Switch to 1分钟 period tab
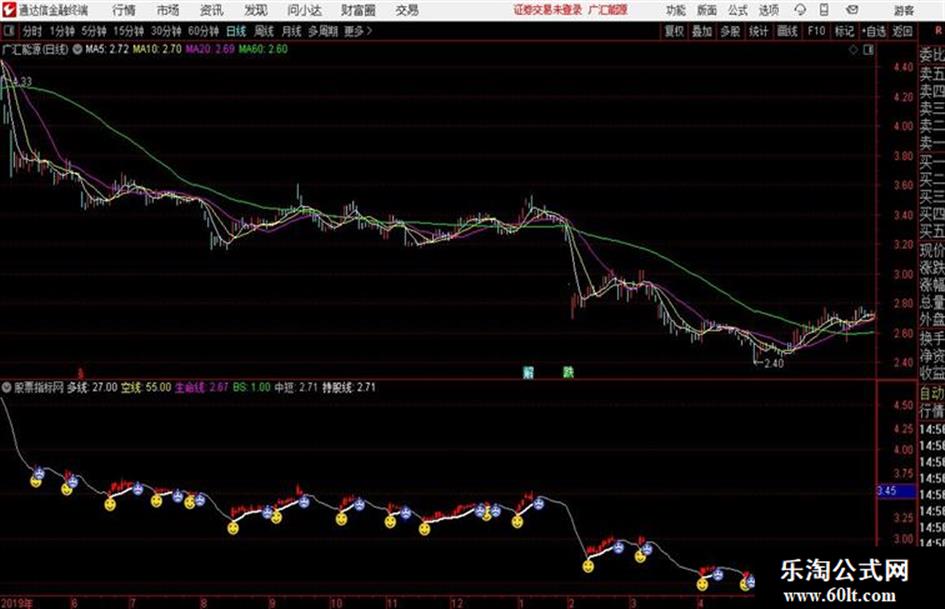This screenshot has width=945, height=609. (x=62, y=31)
